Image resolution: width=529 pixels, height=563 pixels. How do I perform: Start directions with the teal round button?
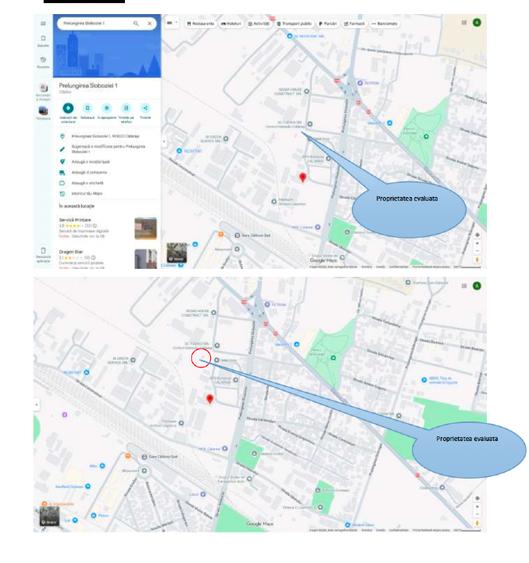(68, 108)
